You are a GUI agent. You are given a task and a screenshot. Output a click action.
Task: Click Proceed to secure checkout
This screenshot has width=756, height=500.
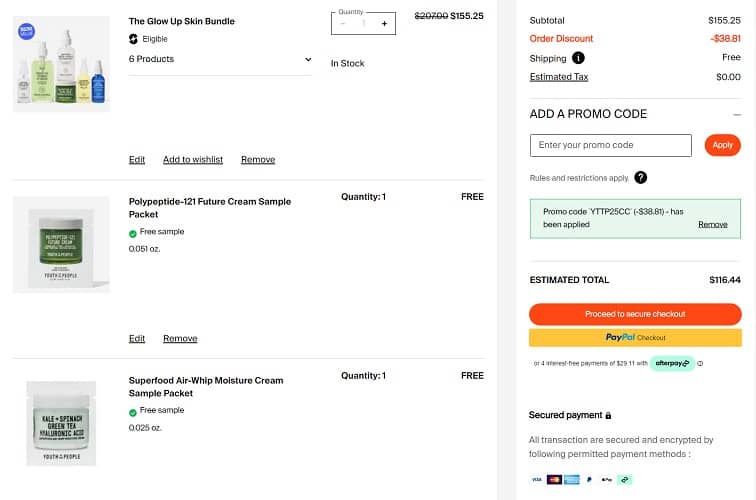(635, 314)
